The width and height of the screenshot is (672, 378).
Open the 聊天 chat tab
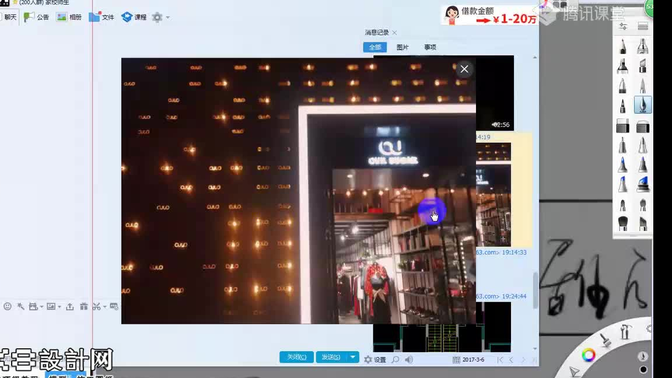[x=9, y=17]
